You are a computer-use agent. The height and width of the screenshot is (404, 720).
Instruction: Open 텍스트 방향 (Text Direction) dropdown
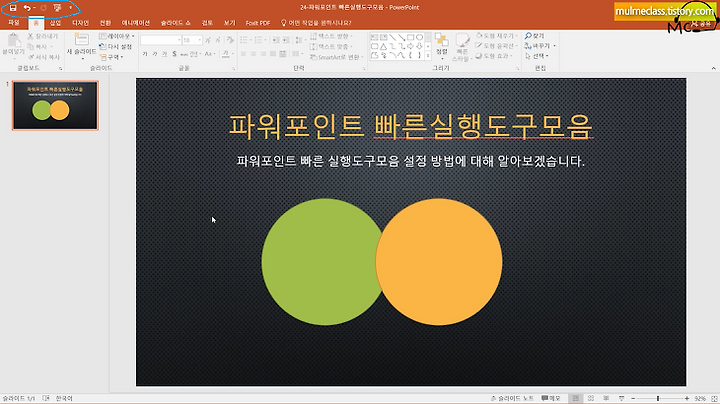click(x=332, y=36)
